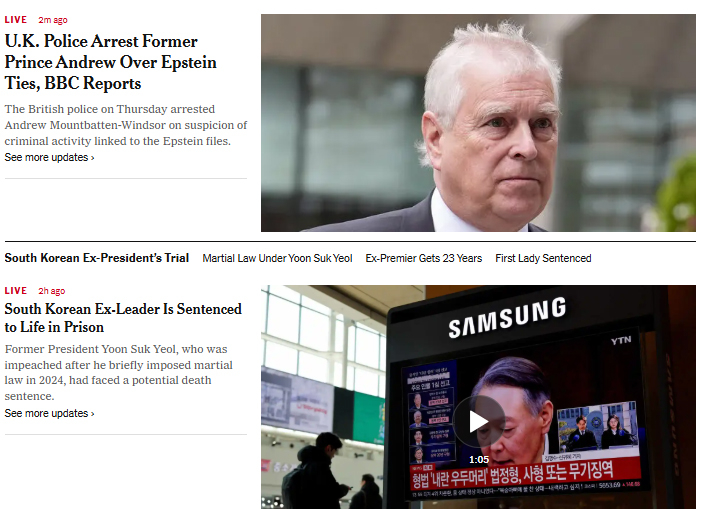Click the 1:05 video duration label

coord(479,460)
